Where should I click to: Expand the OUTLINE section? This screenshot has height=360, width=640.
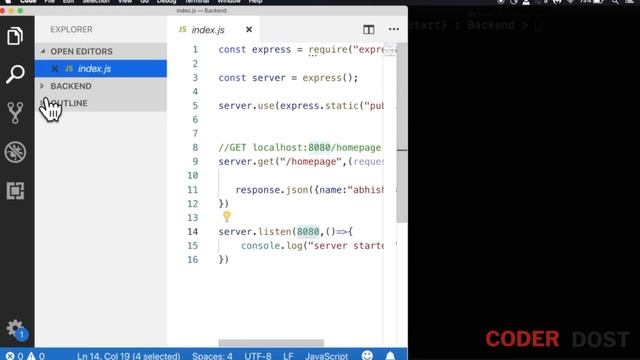pos(100,103)
